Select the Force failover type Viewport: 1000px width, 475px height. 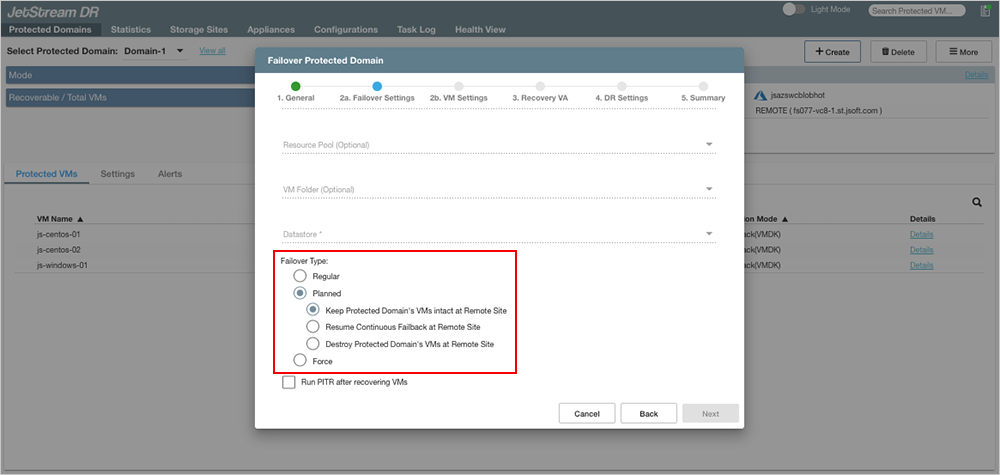point(300,361)
